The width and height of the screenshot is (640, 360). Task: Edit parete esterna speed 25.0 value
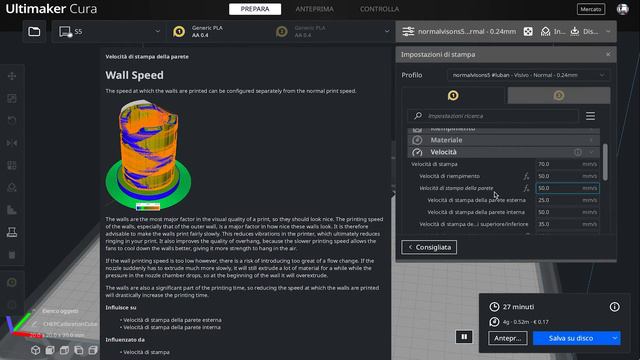[567, 200]
